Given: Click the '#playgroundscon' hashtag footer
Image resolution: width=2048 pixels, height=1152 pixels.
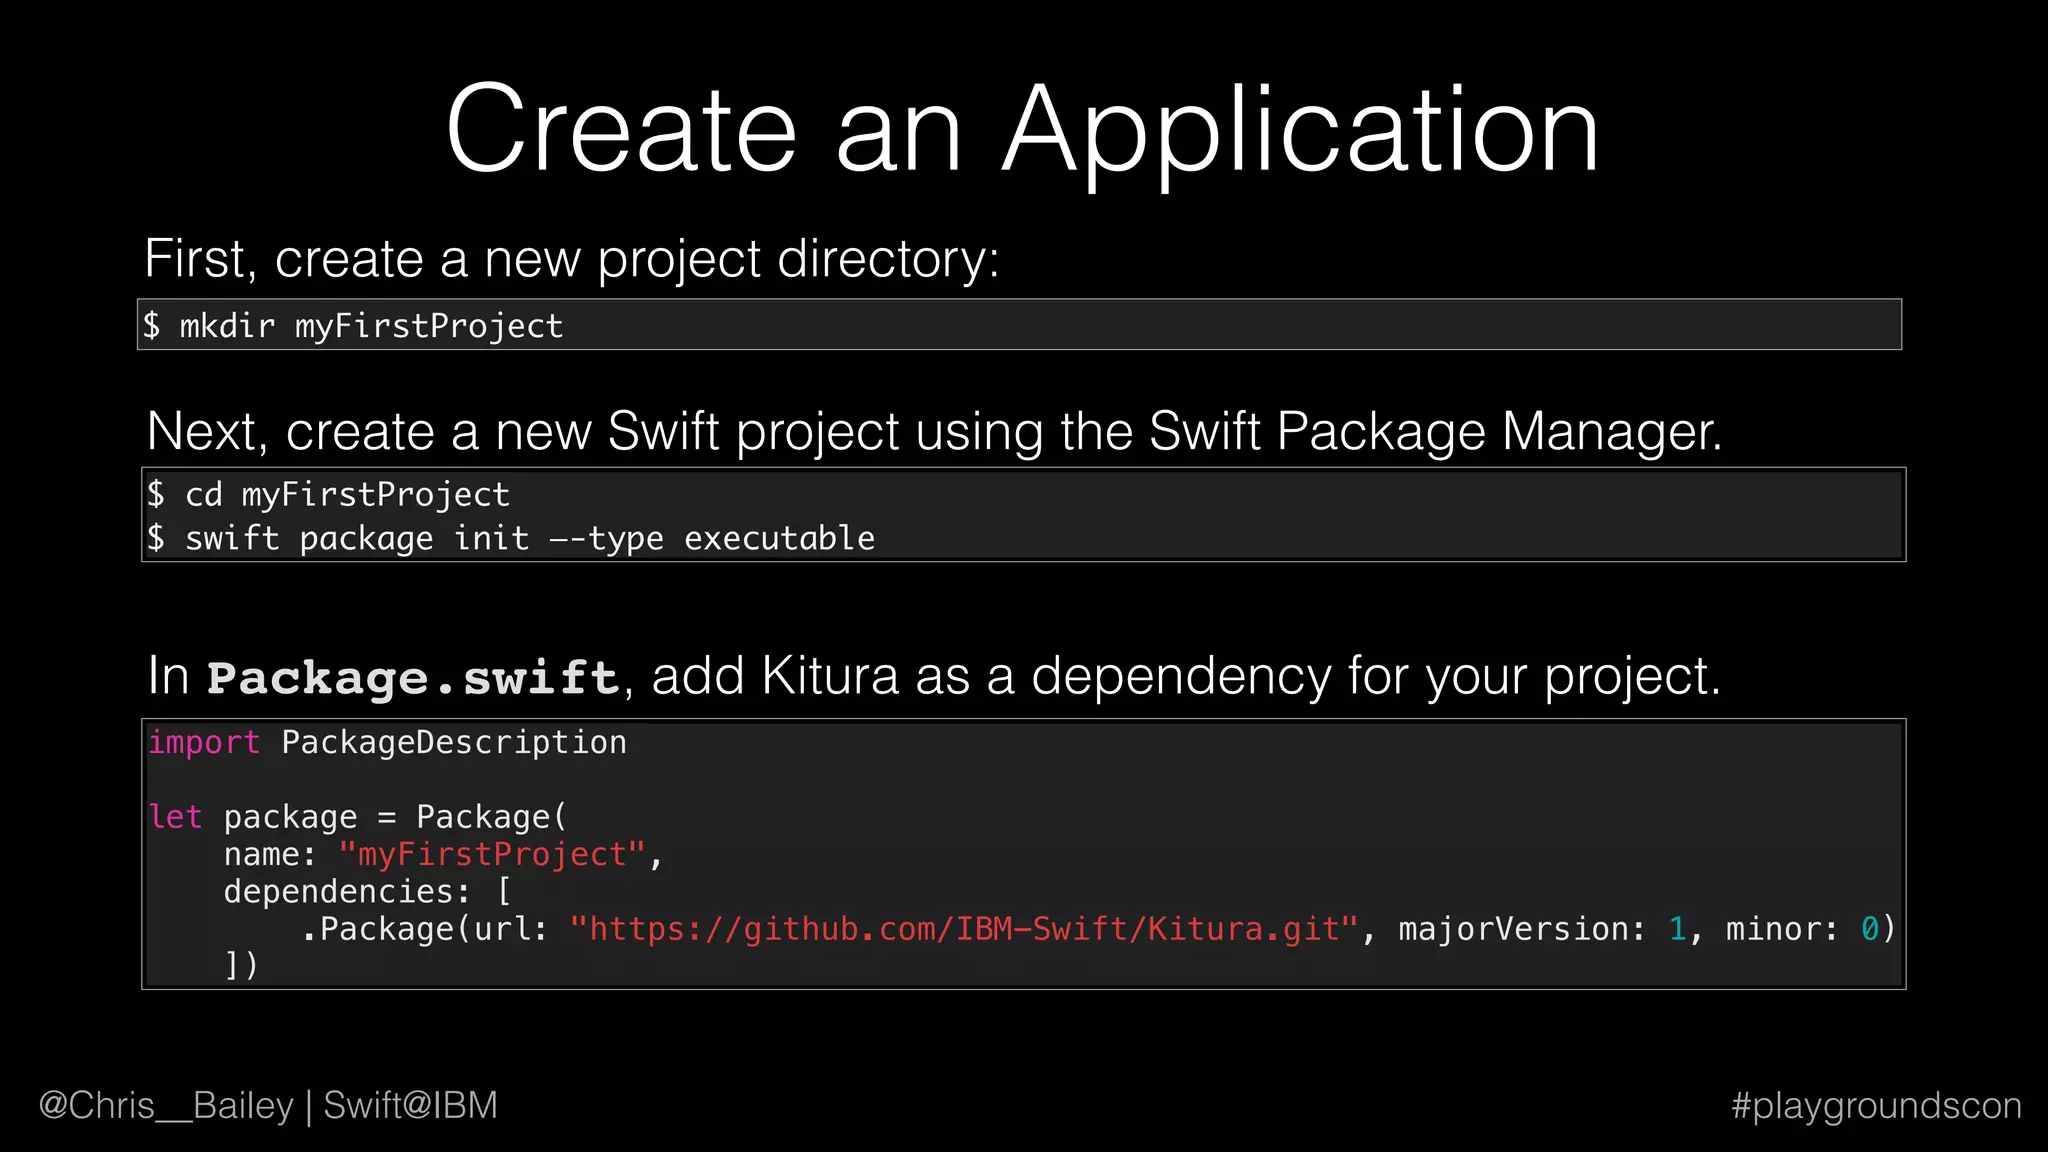Looking at the screenshot, I should [1877, 1107].
